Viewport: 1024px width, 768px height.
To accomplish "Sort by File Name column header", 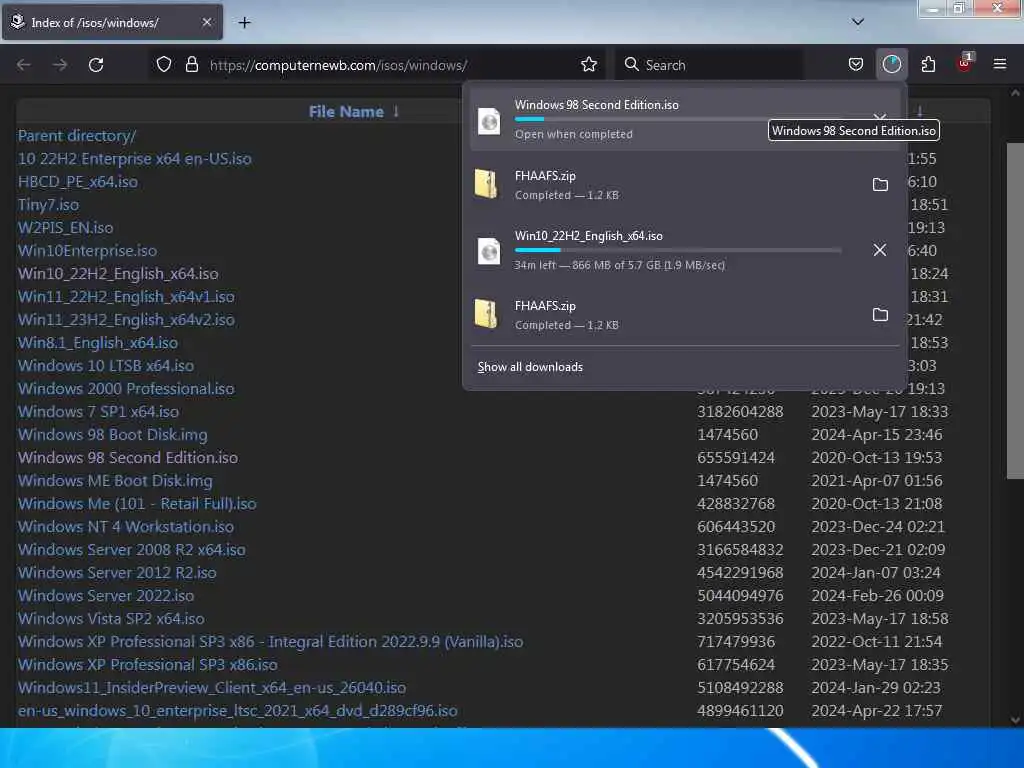I will pos(346,112).
